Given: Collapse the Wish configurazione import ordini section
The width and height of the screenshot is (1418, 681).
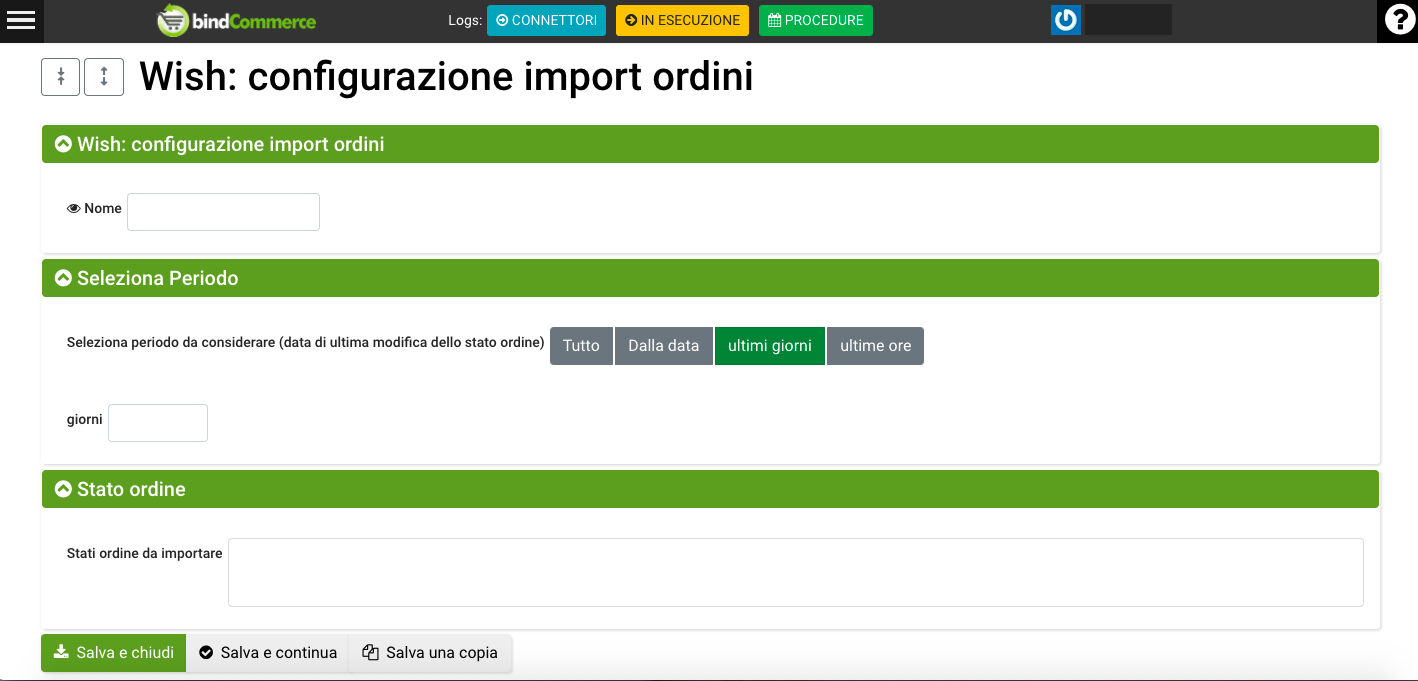Looking at the screenshot, I should pyautogui.click(x=64, y=145).
